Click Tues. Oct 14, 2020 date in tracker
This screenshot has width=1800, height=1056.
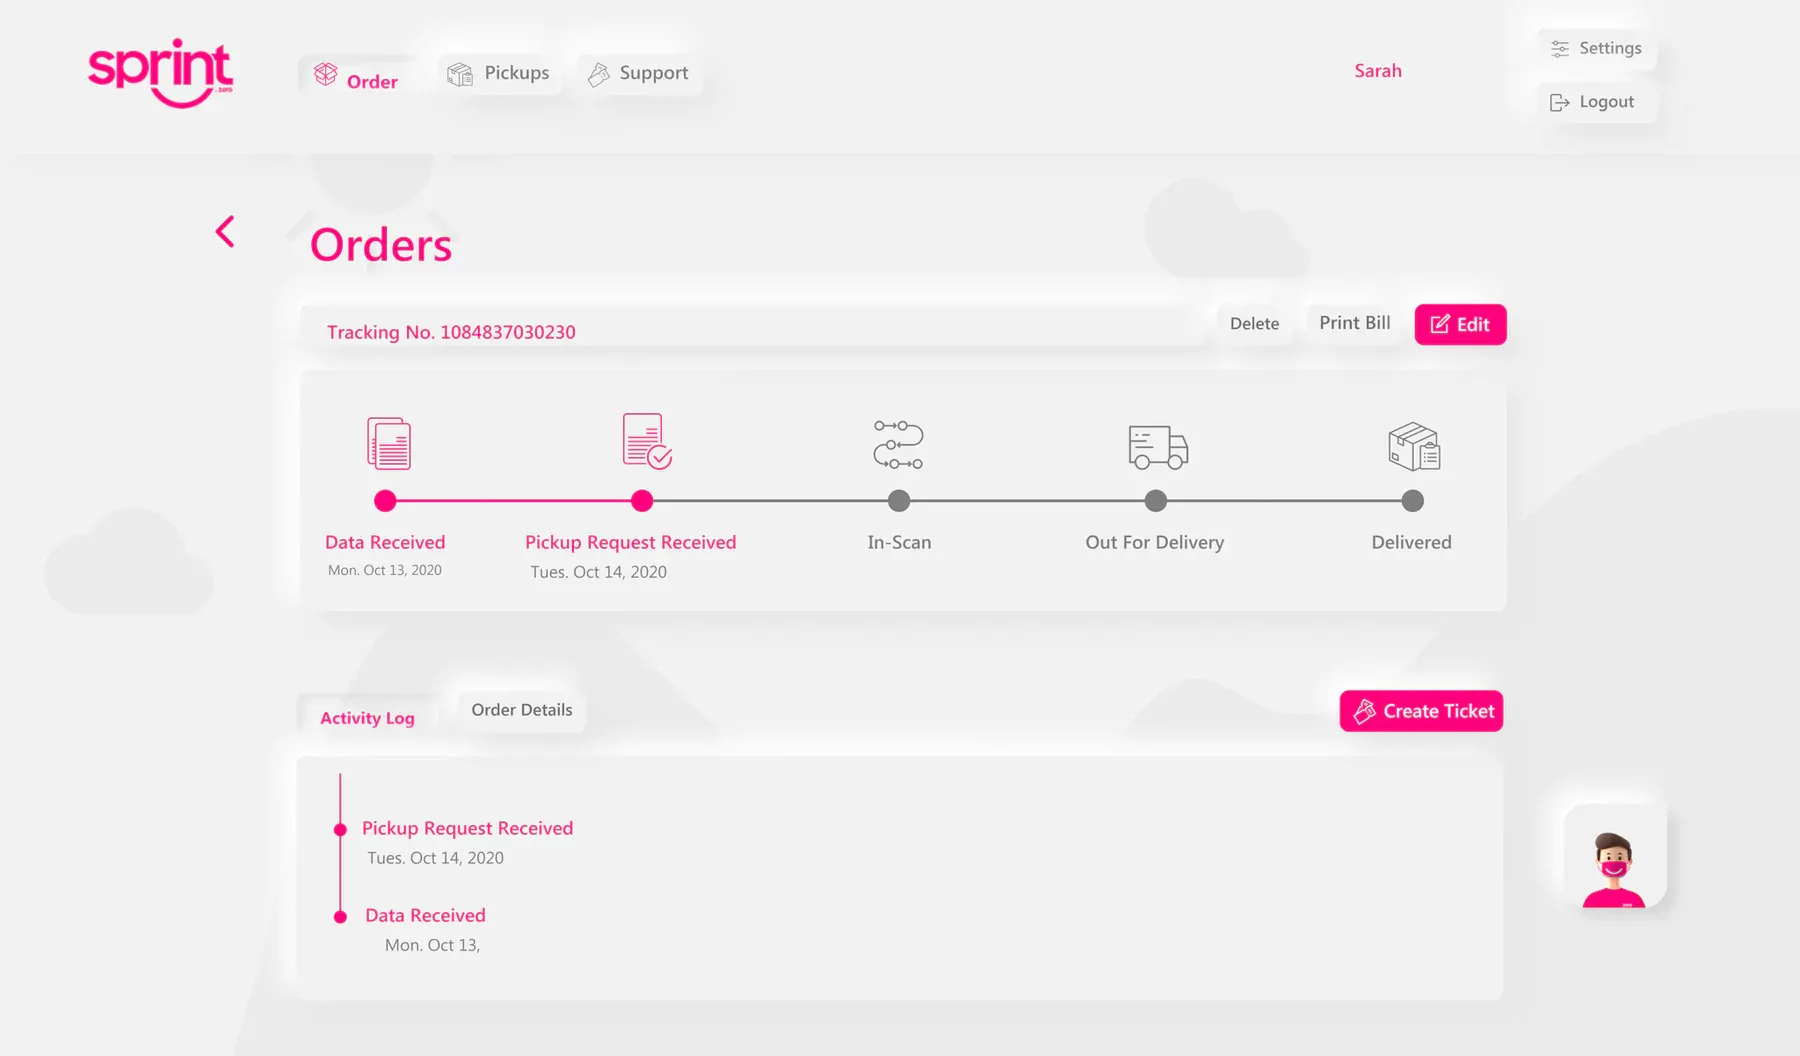(598, 572)
